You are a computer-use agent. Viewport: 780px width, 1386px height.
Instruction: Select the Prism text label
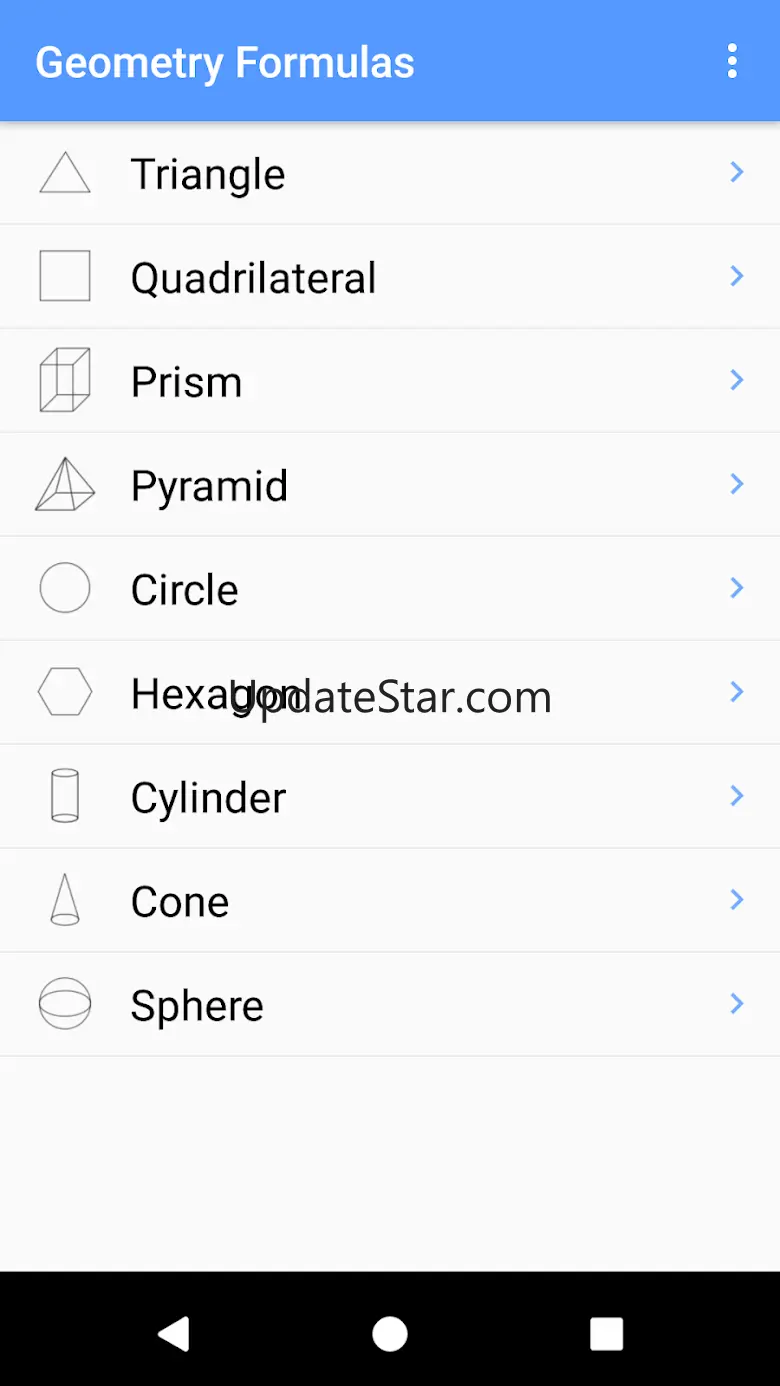(187, 382)
